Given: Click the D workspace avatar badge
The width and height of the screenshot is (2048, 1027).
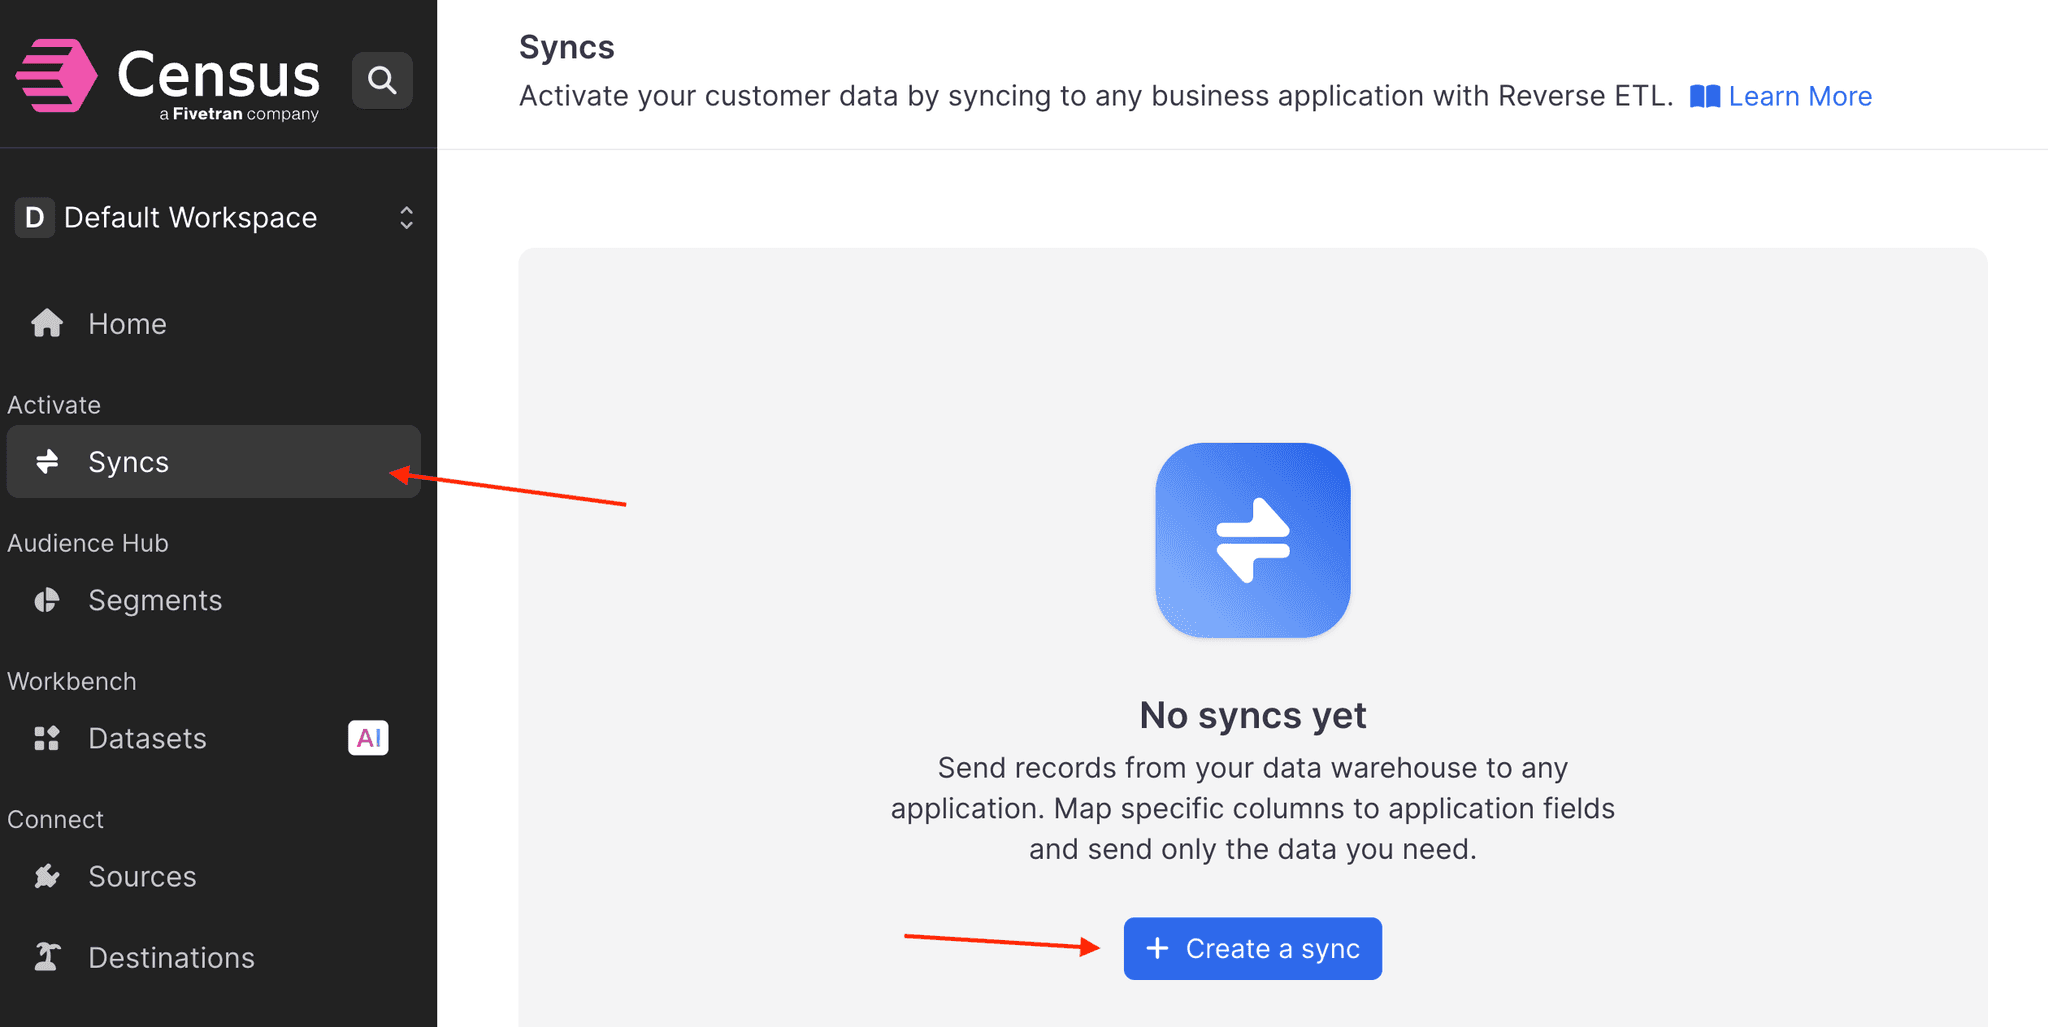Looking at the screenshot, I should (x=33, y=217).
